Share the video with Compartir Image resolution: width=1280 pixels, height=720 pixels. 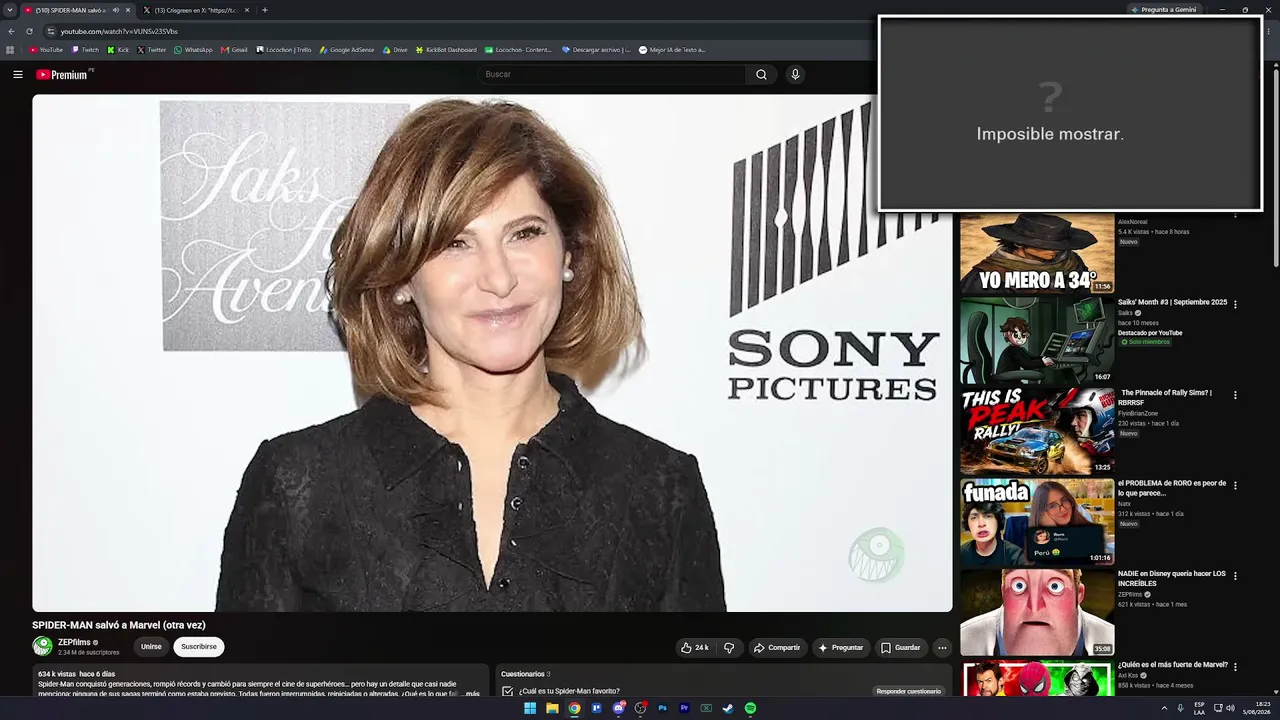point(777,648)
